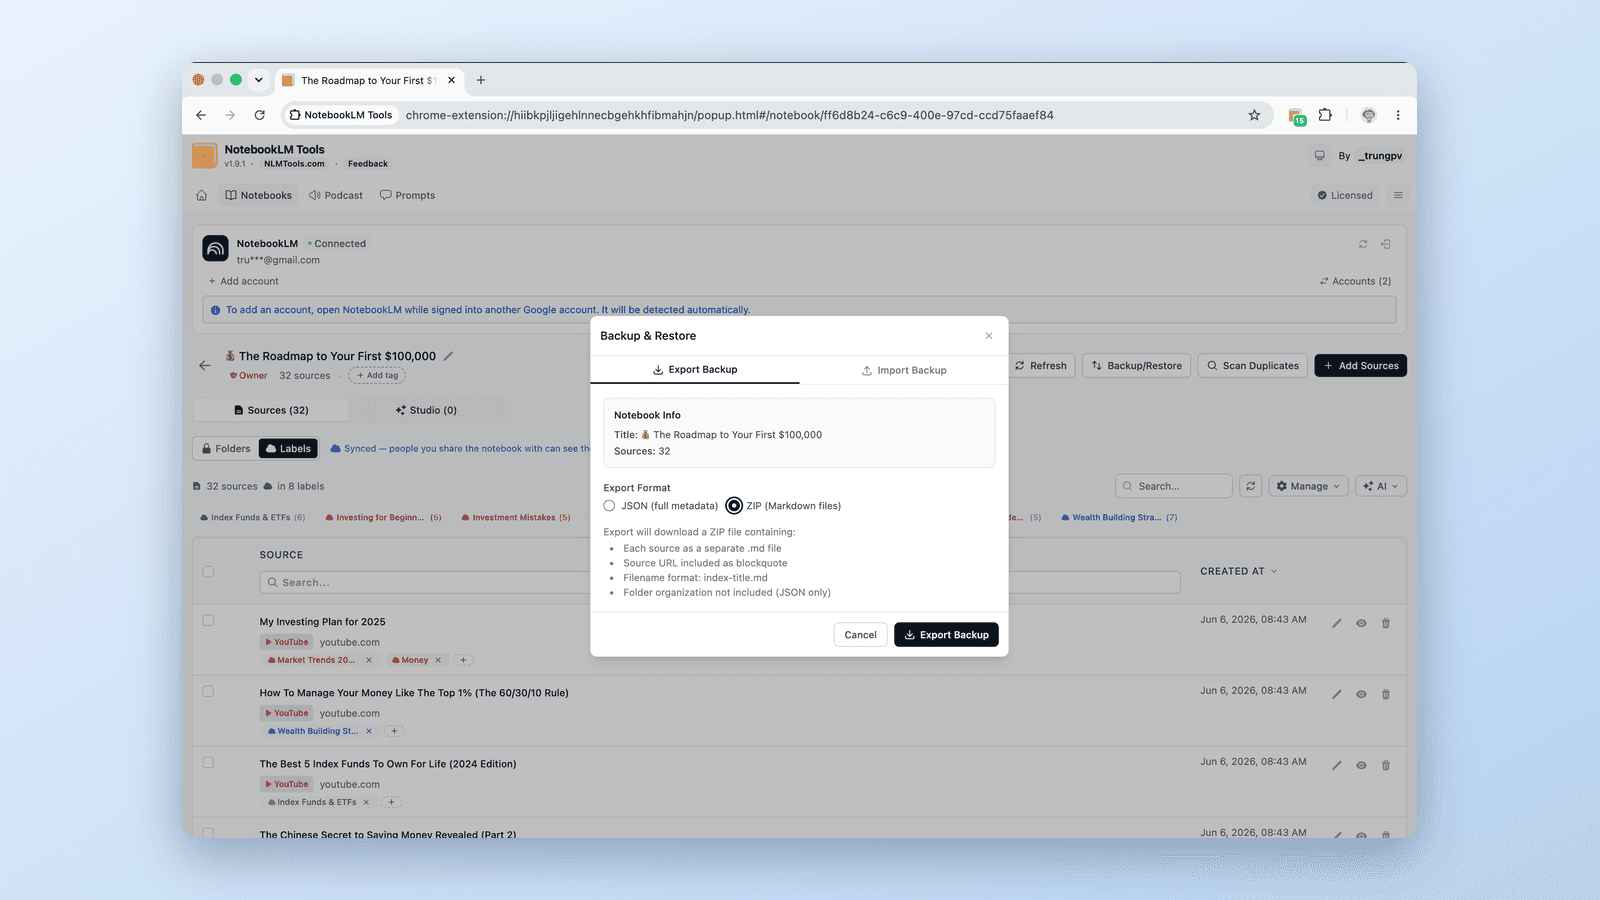Open the browser tab search chevron
1600x900 pixels.
pyautogui.click(x=258, y=80)
